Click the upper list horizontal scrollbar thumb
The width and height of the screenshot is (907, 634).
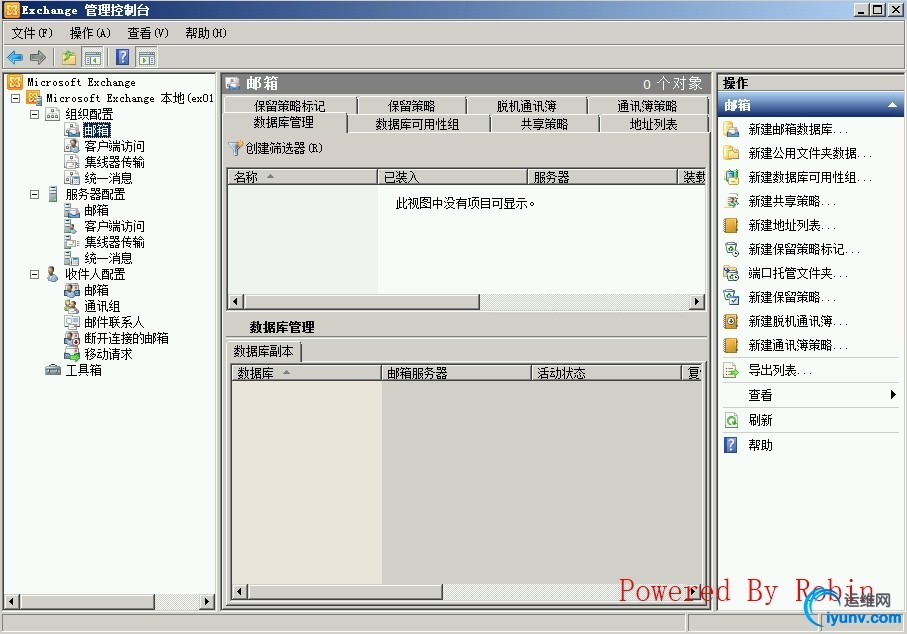pyautogui.click(x=362, y=301)
